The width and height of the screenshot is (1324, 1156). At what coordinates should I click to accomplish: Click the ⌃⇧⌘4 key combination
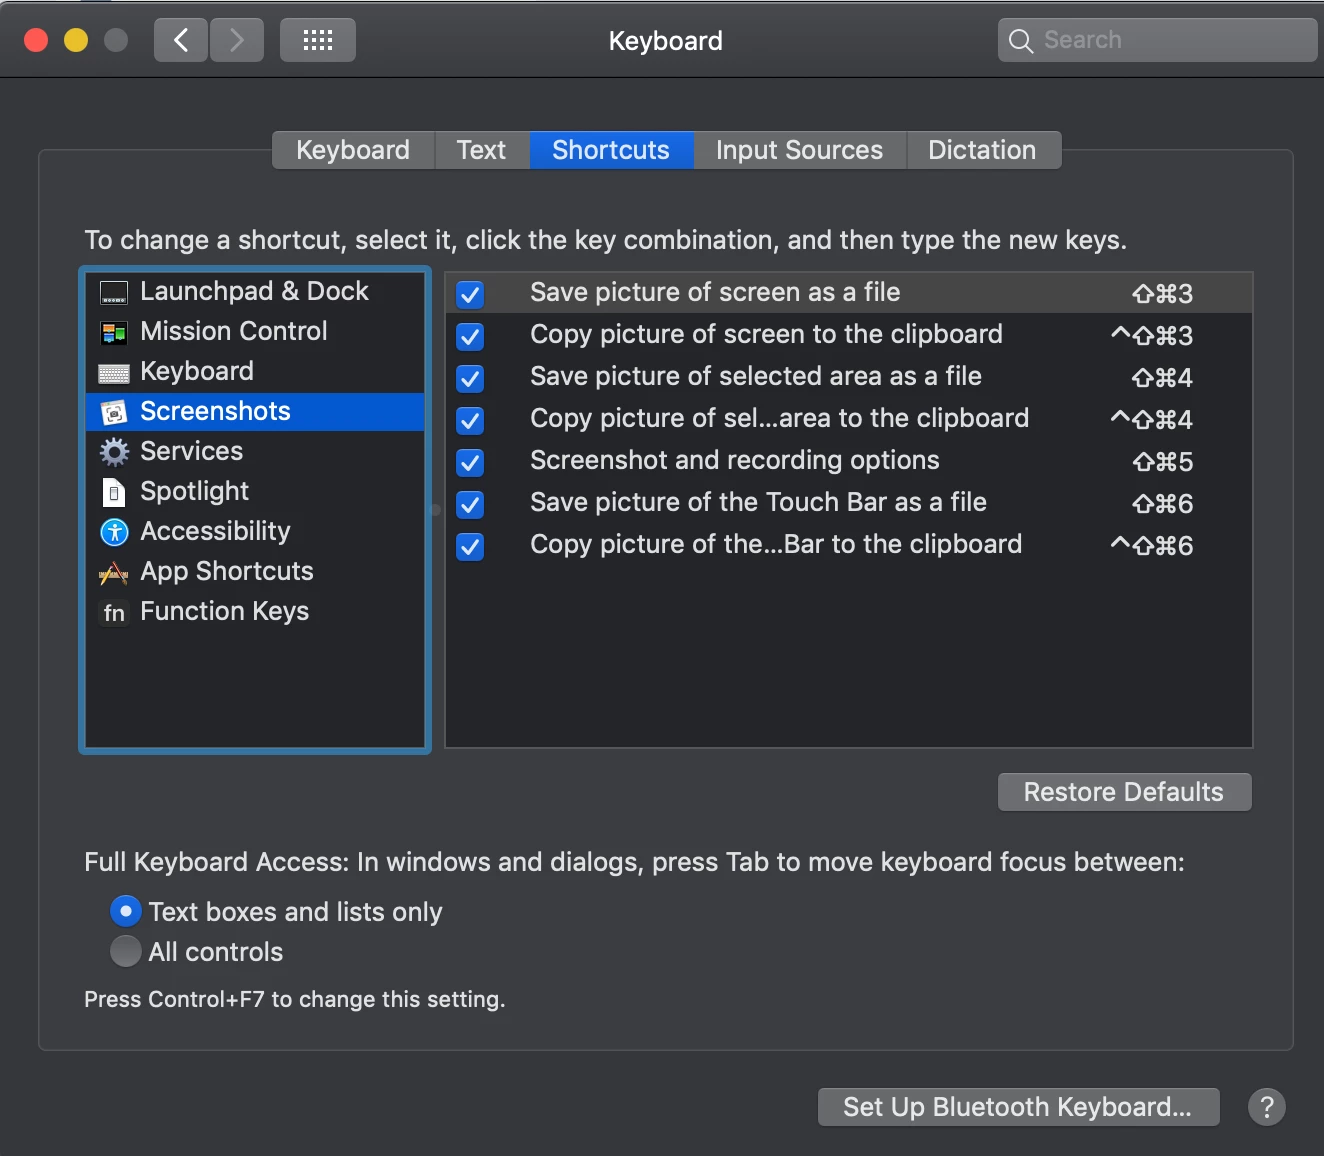(x=1152, y=420)
